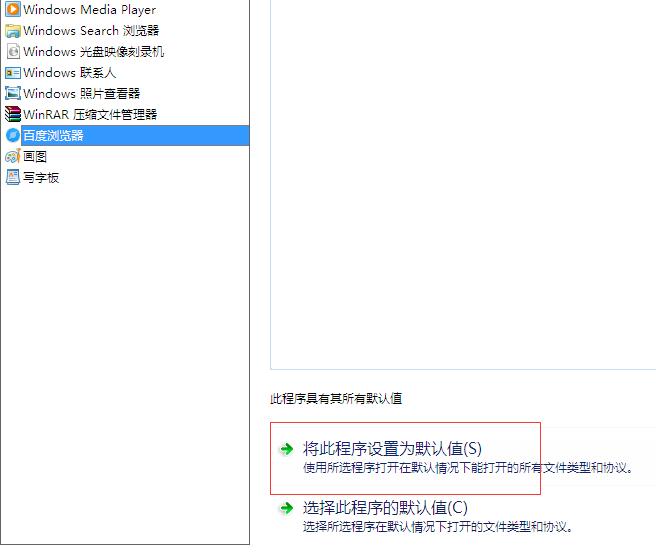
Task: Click description 使用所选程序打开在默认情况下能打开的所有文件类型和协议
Action: pyautogui.click(x=467, y=468)
